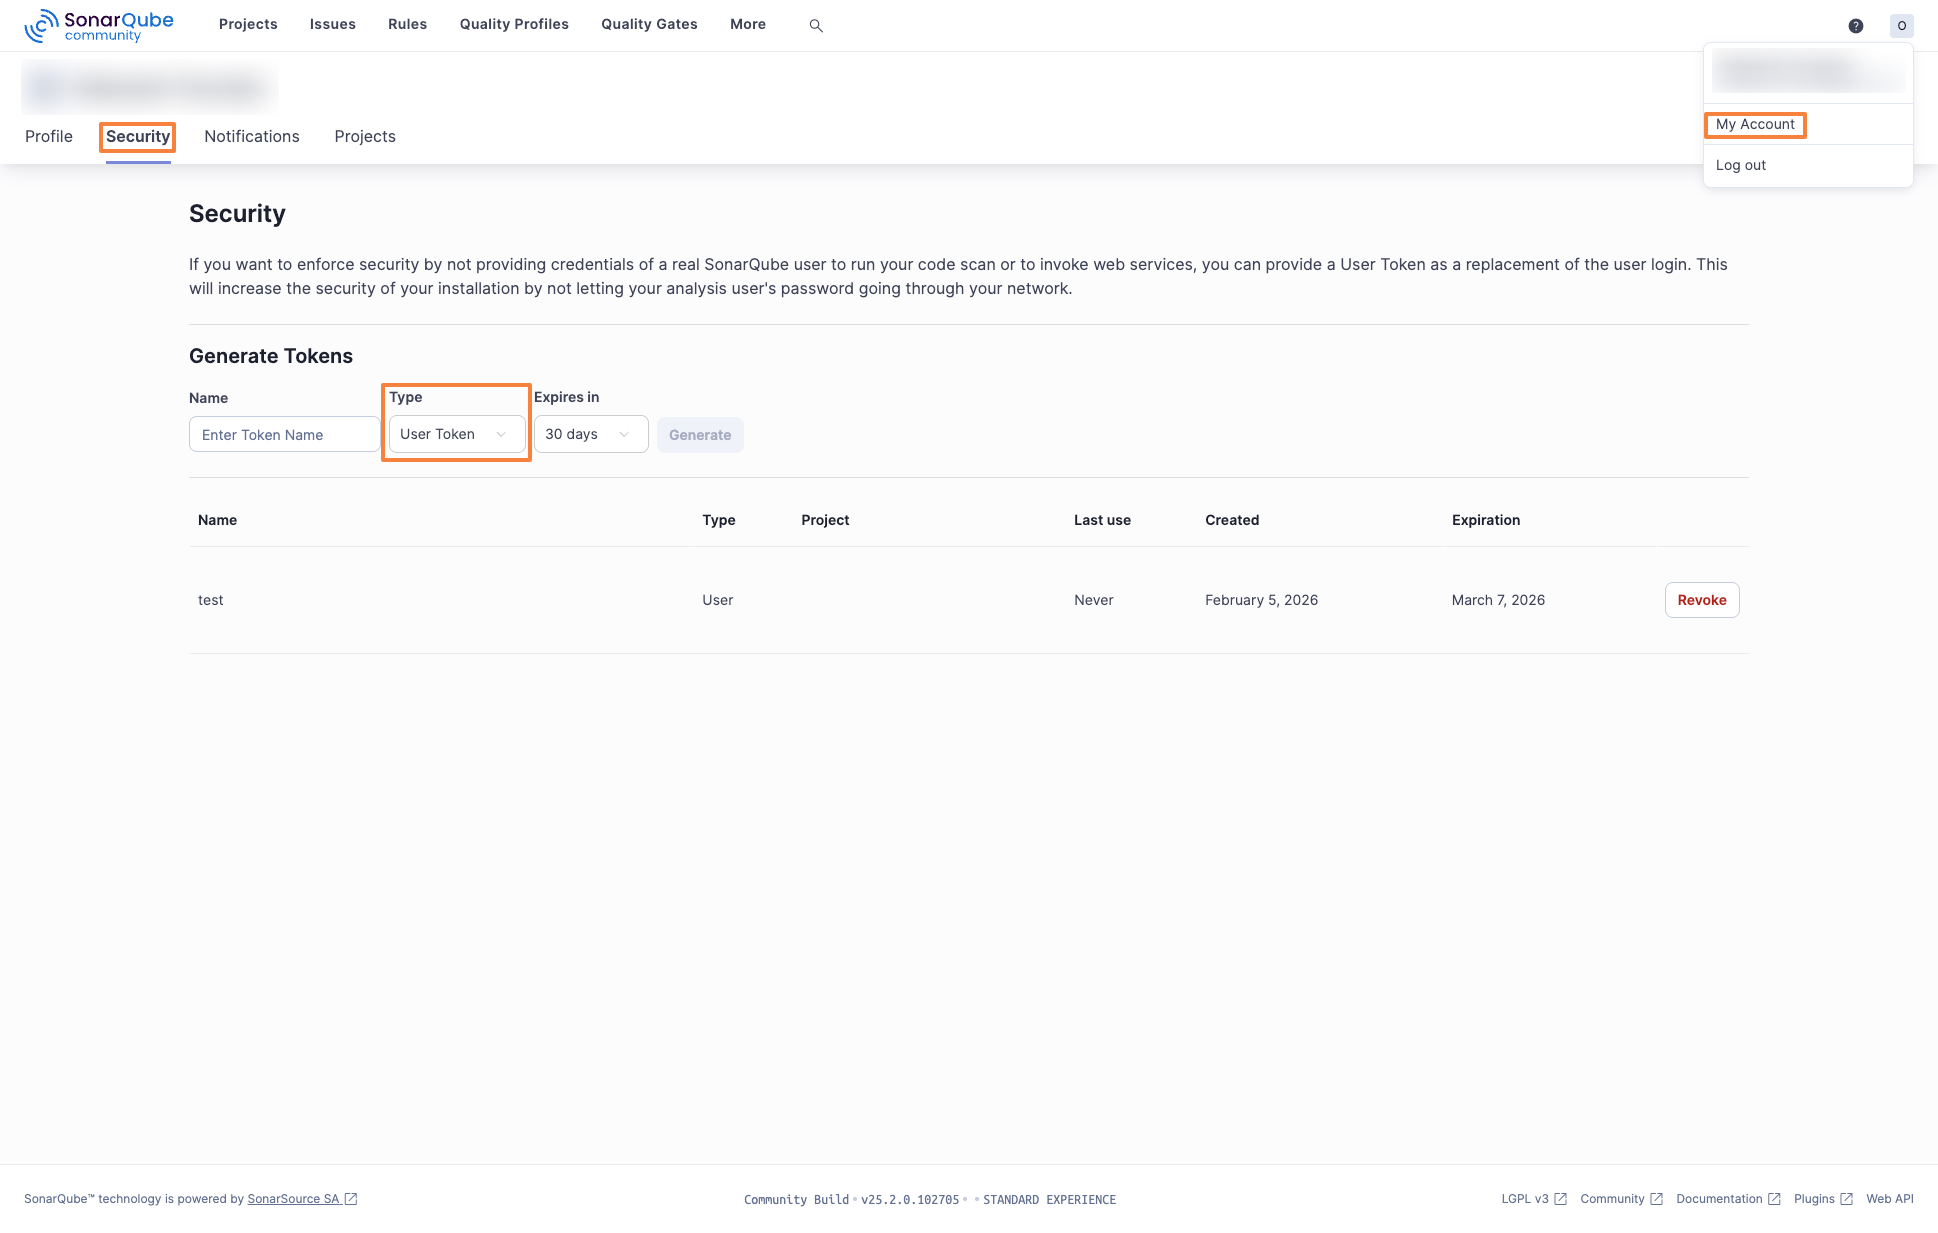Click the help question mark icon
This screenshot has height=1233, width=1938.
click(1856, 24)
